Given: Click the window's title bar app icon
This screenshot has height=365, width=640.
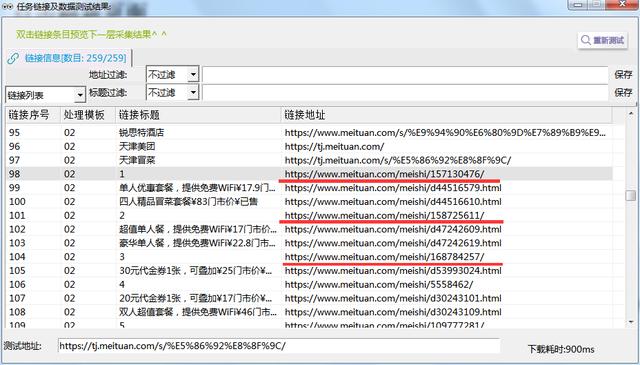Looking at the screenshot, I should click(x=7, y=7).
